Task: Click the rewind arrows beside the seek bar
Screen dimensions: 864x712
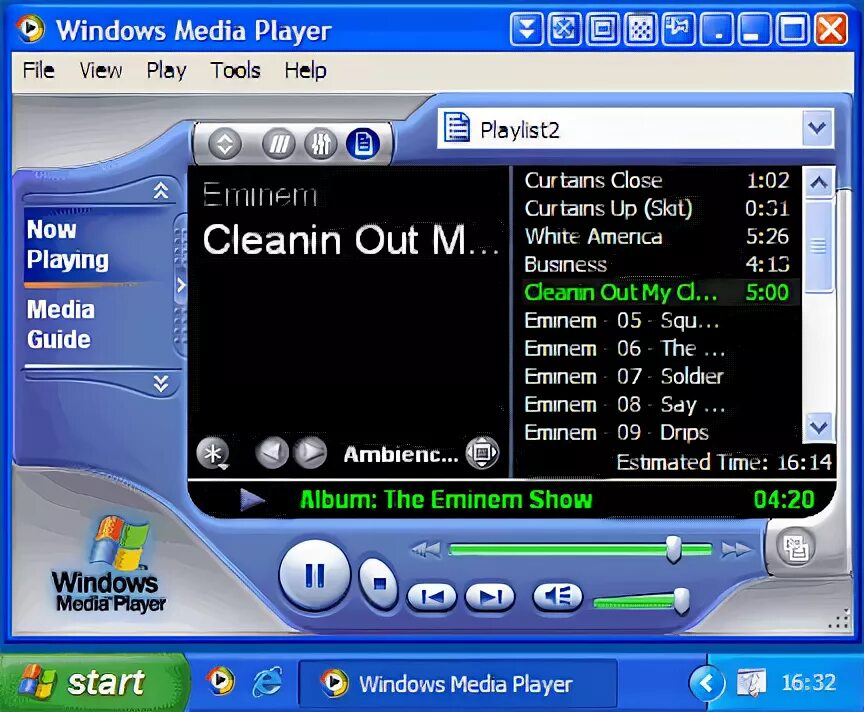Action: tap(426, 549)
